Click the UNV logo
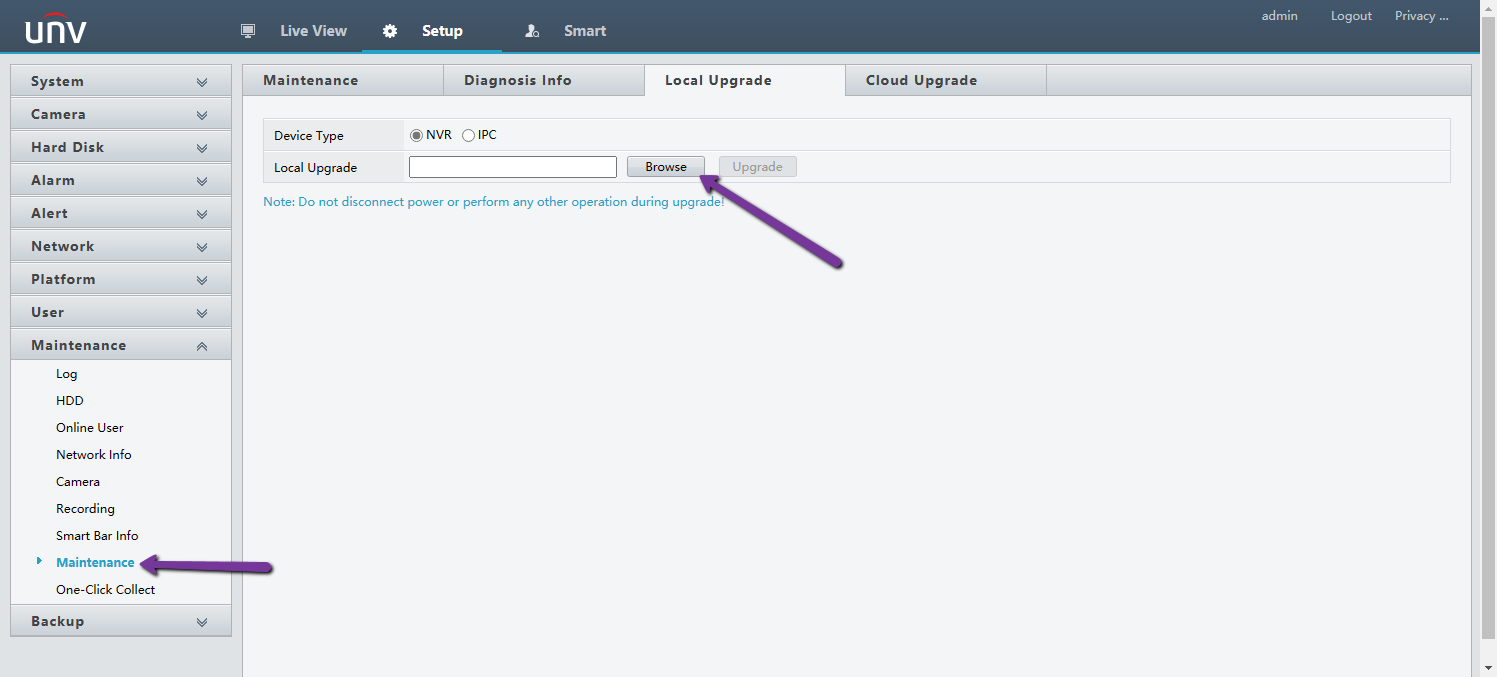Image resolution: width=1497 pixels, height=677 pixels. (56, 31)
